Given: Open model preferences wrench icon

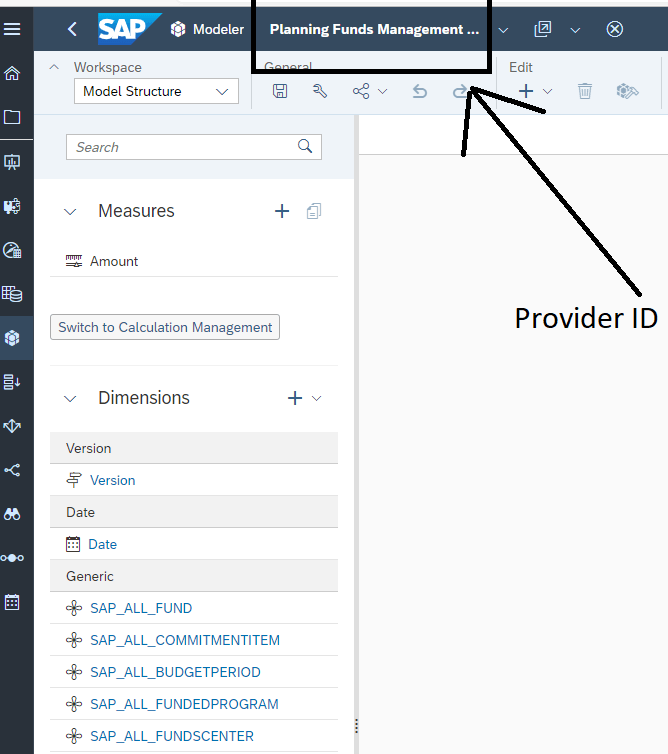Looking at the screenshot, I should click(x=319, y=91).
